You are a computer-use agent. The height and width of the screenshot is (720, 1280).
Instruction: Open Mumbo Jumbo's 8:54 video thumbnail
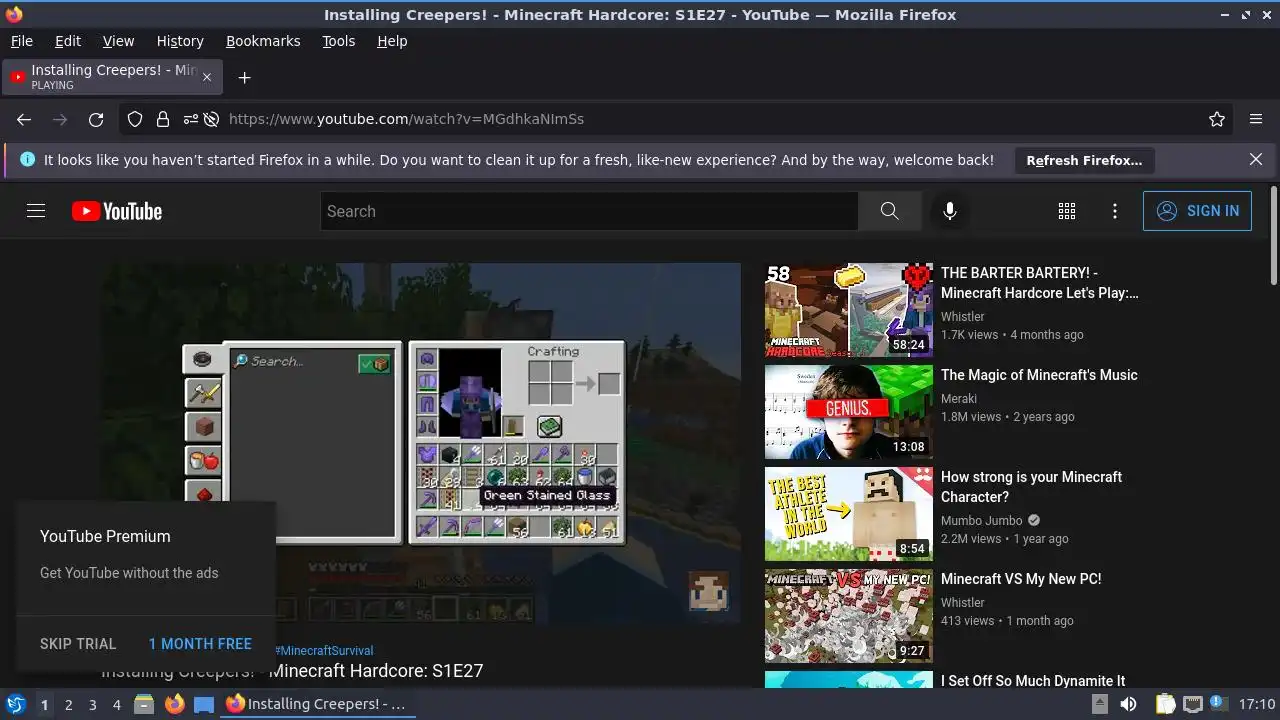pyautogui.click(x=849, y=514)
